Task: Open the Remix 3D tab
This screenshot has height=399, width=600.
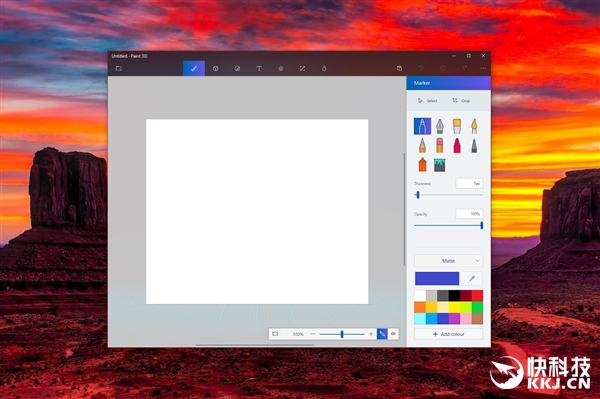Action: [x=324, y=68]
